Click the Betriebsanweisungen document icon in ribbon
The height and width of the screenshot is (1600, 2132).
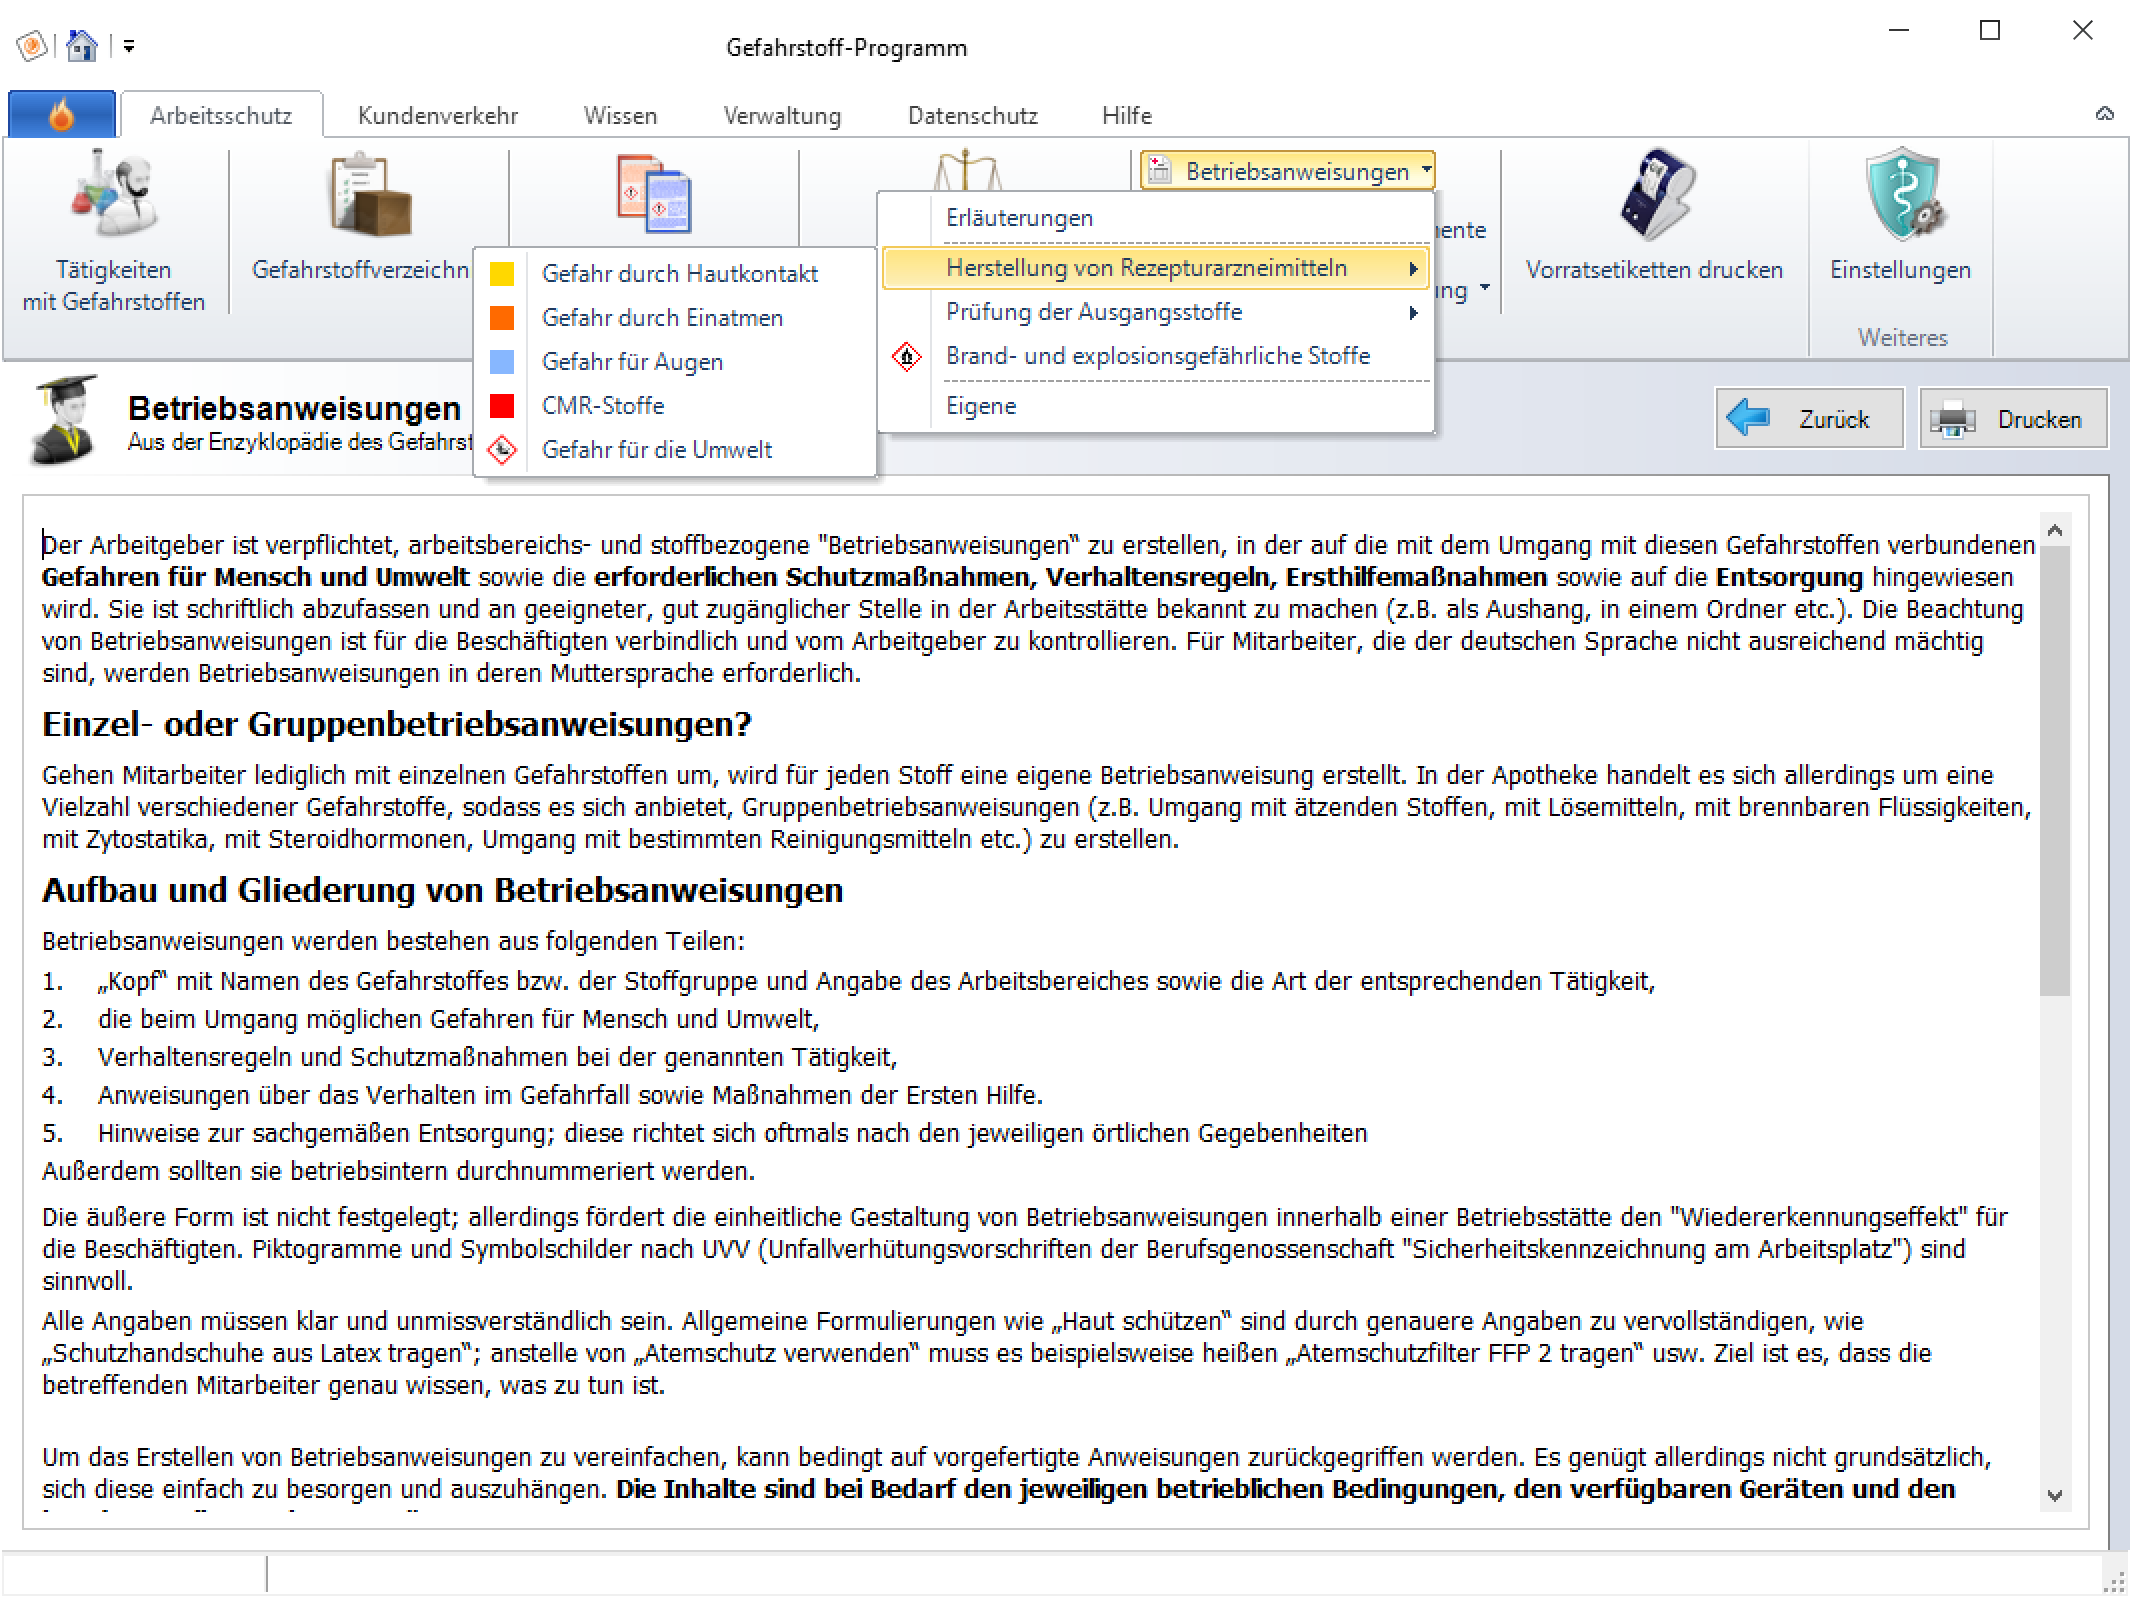pos(1160,171)
